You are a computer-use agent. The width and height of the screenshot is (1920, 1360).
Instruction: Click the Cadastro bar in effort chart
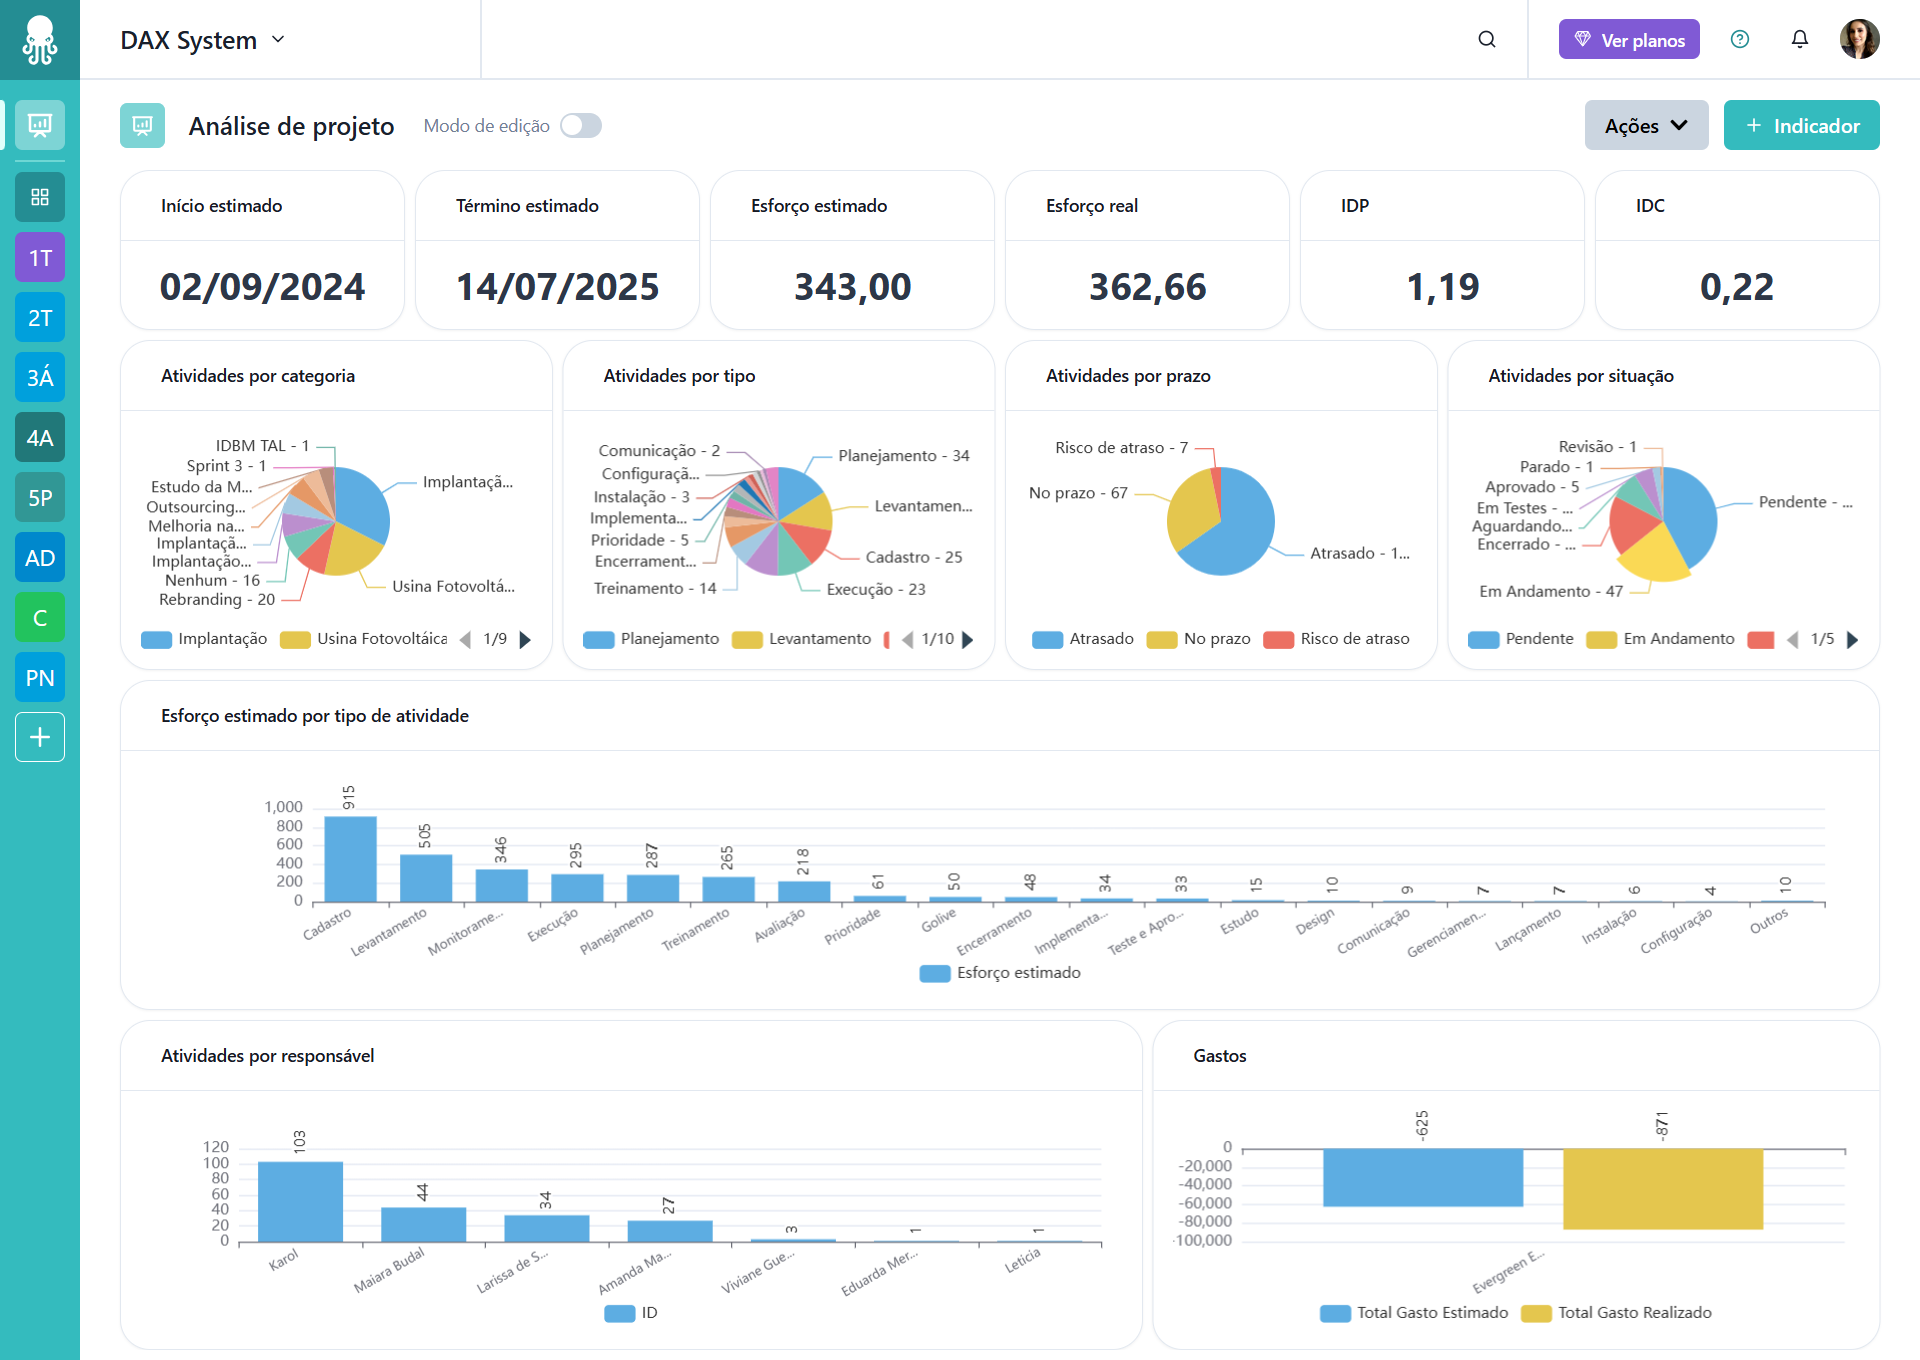[350, 859]
